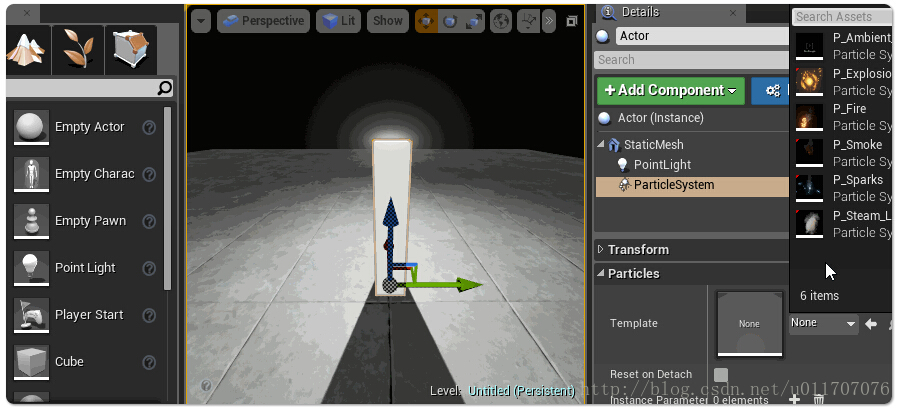This screenshot has height=409, width=901.
Task: Open help for Cube
Action: [149, 362]
